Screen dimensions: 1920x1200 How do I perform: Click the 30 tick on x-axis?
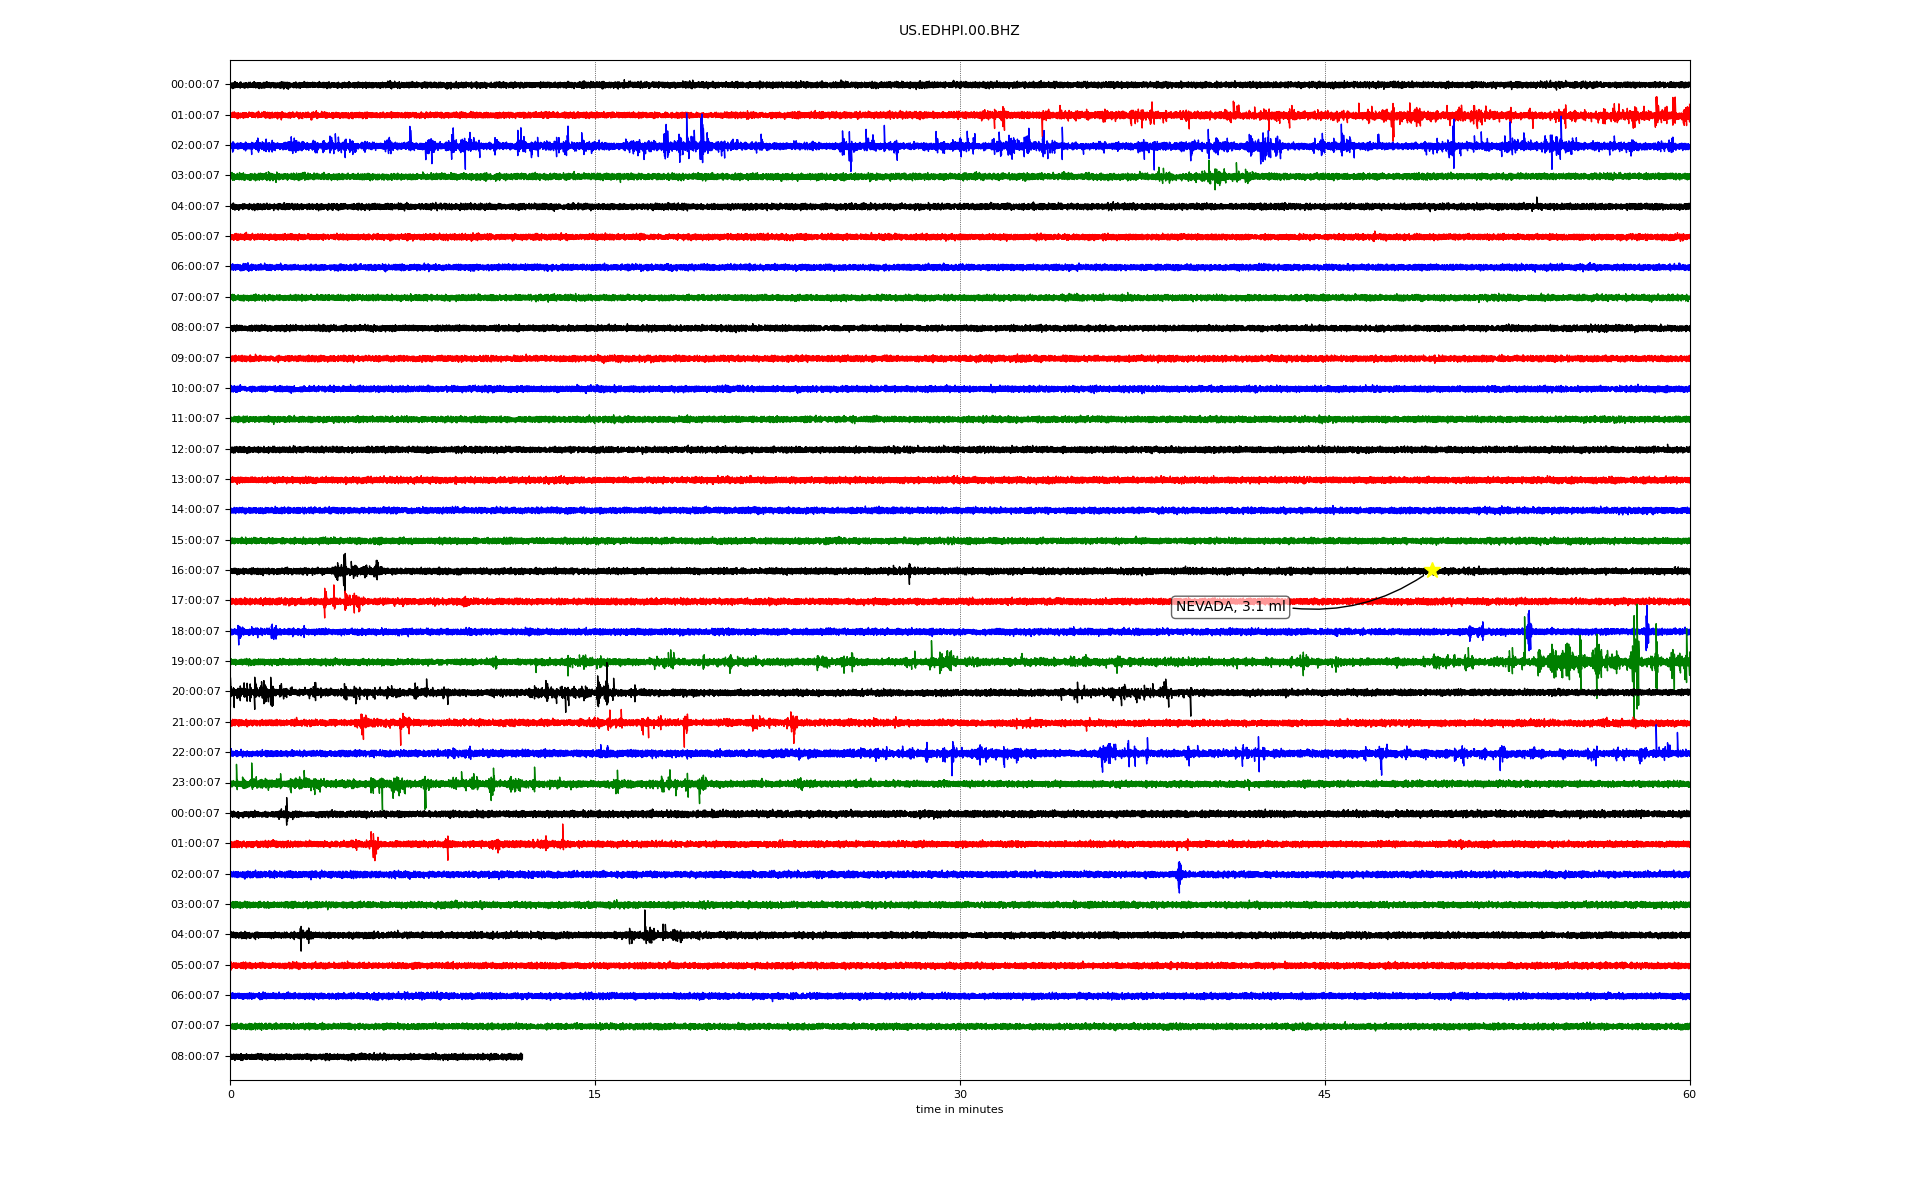960,1095
